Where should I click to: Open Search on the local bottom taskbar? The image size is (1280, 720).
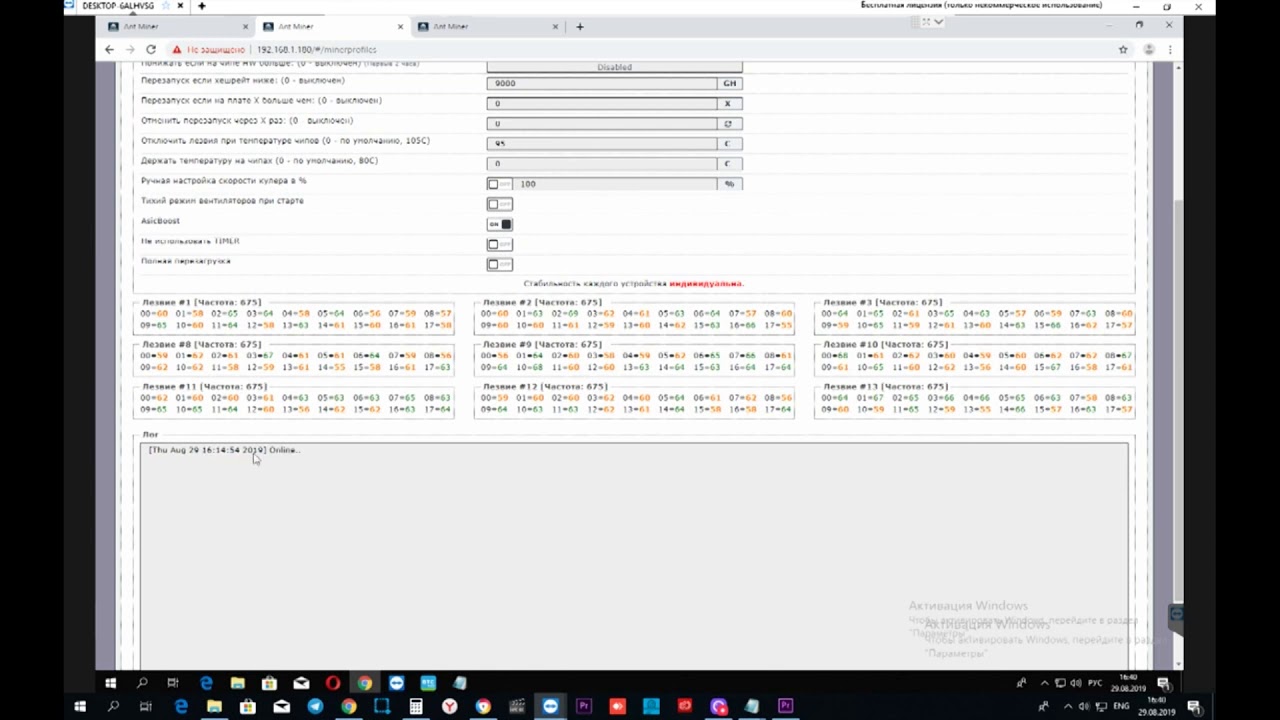point(113,707)
